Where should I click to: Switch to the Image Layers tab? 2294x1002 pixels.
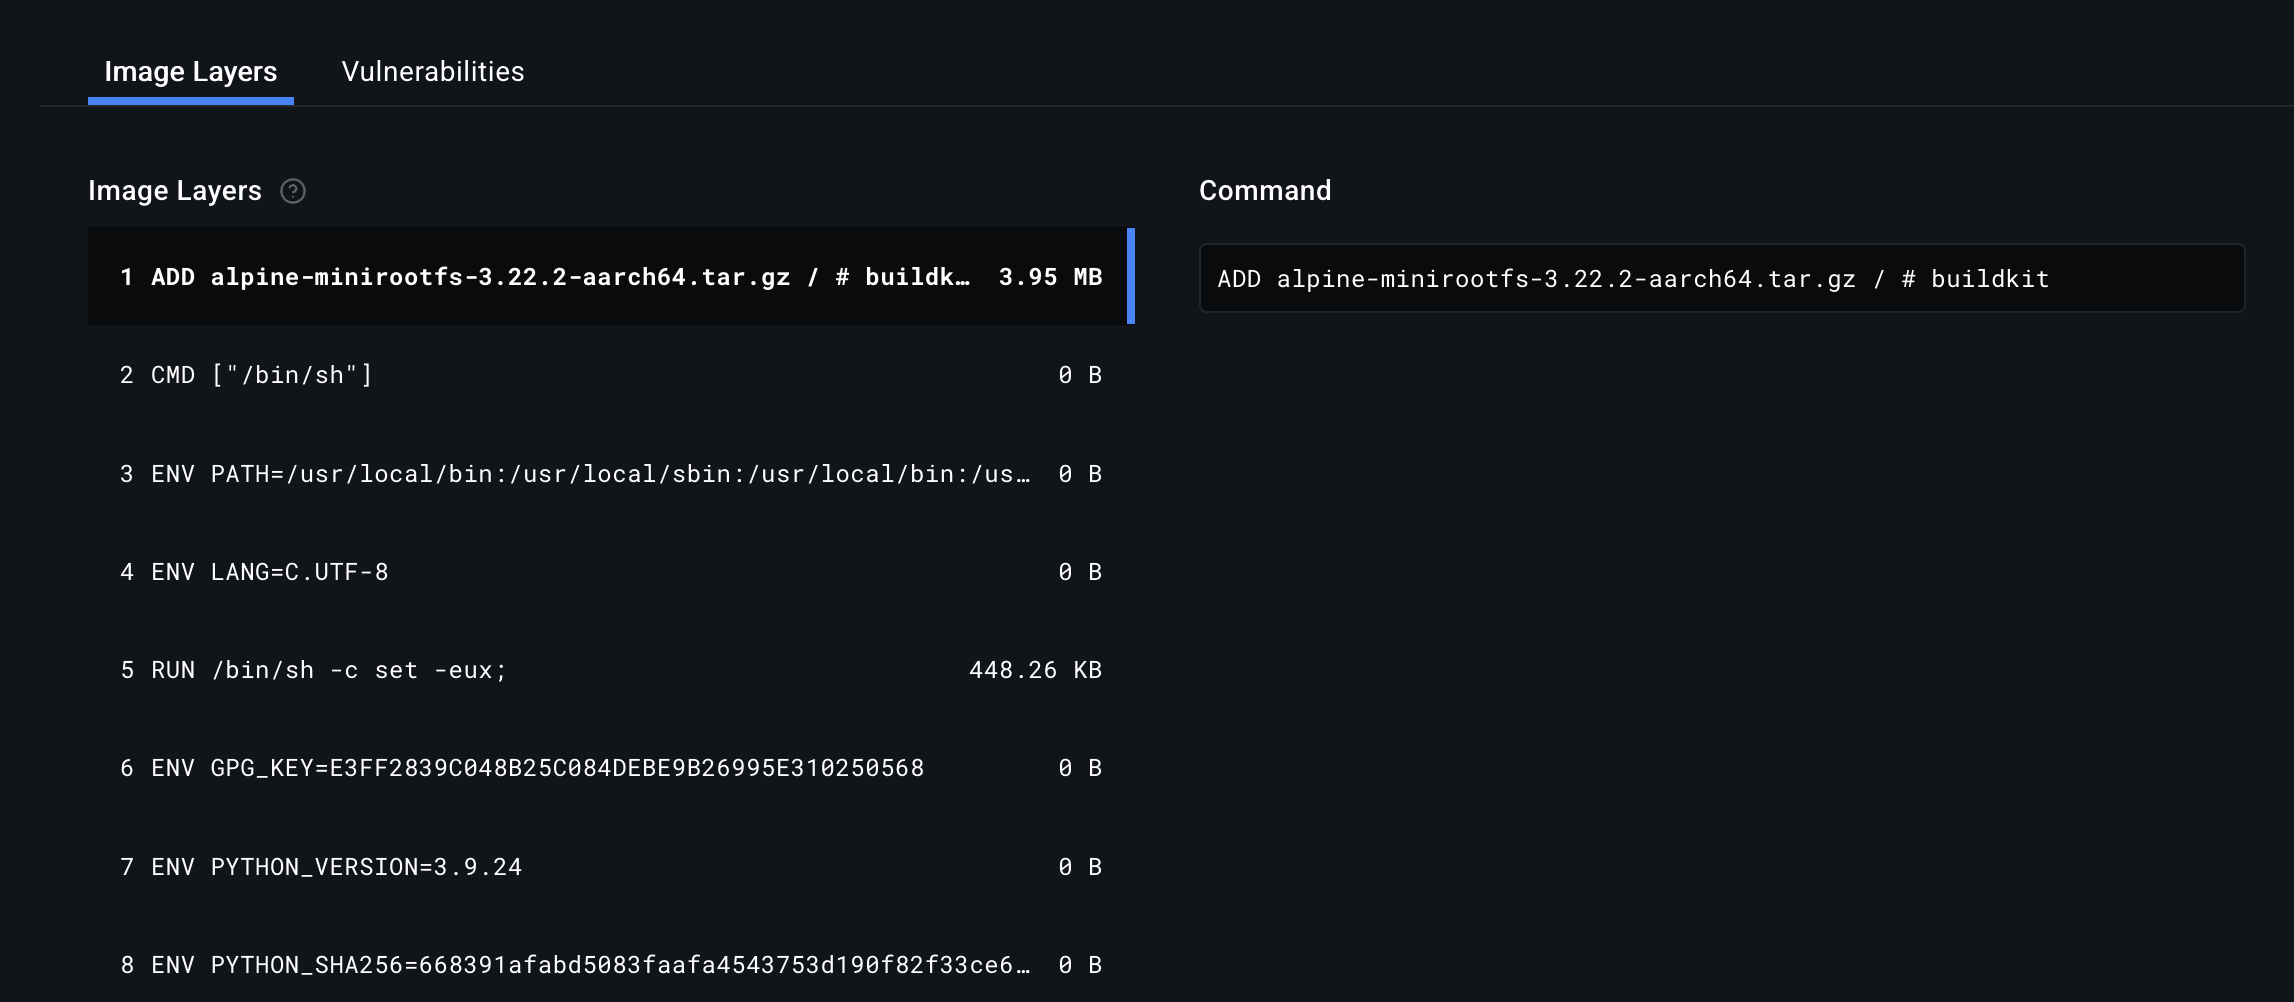190,71
